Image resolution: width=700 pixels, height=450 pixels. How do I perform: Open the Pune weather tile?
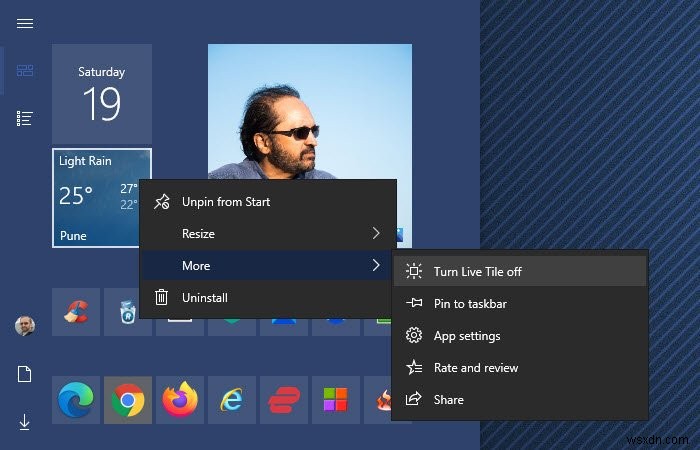click(102, 198)
